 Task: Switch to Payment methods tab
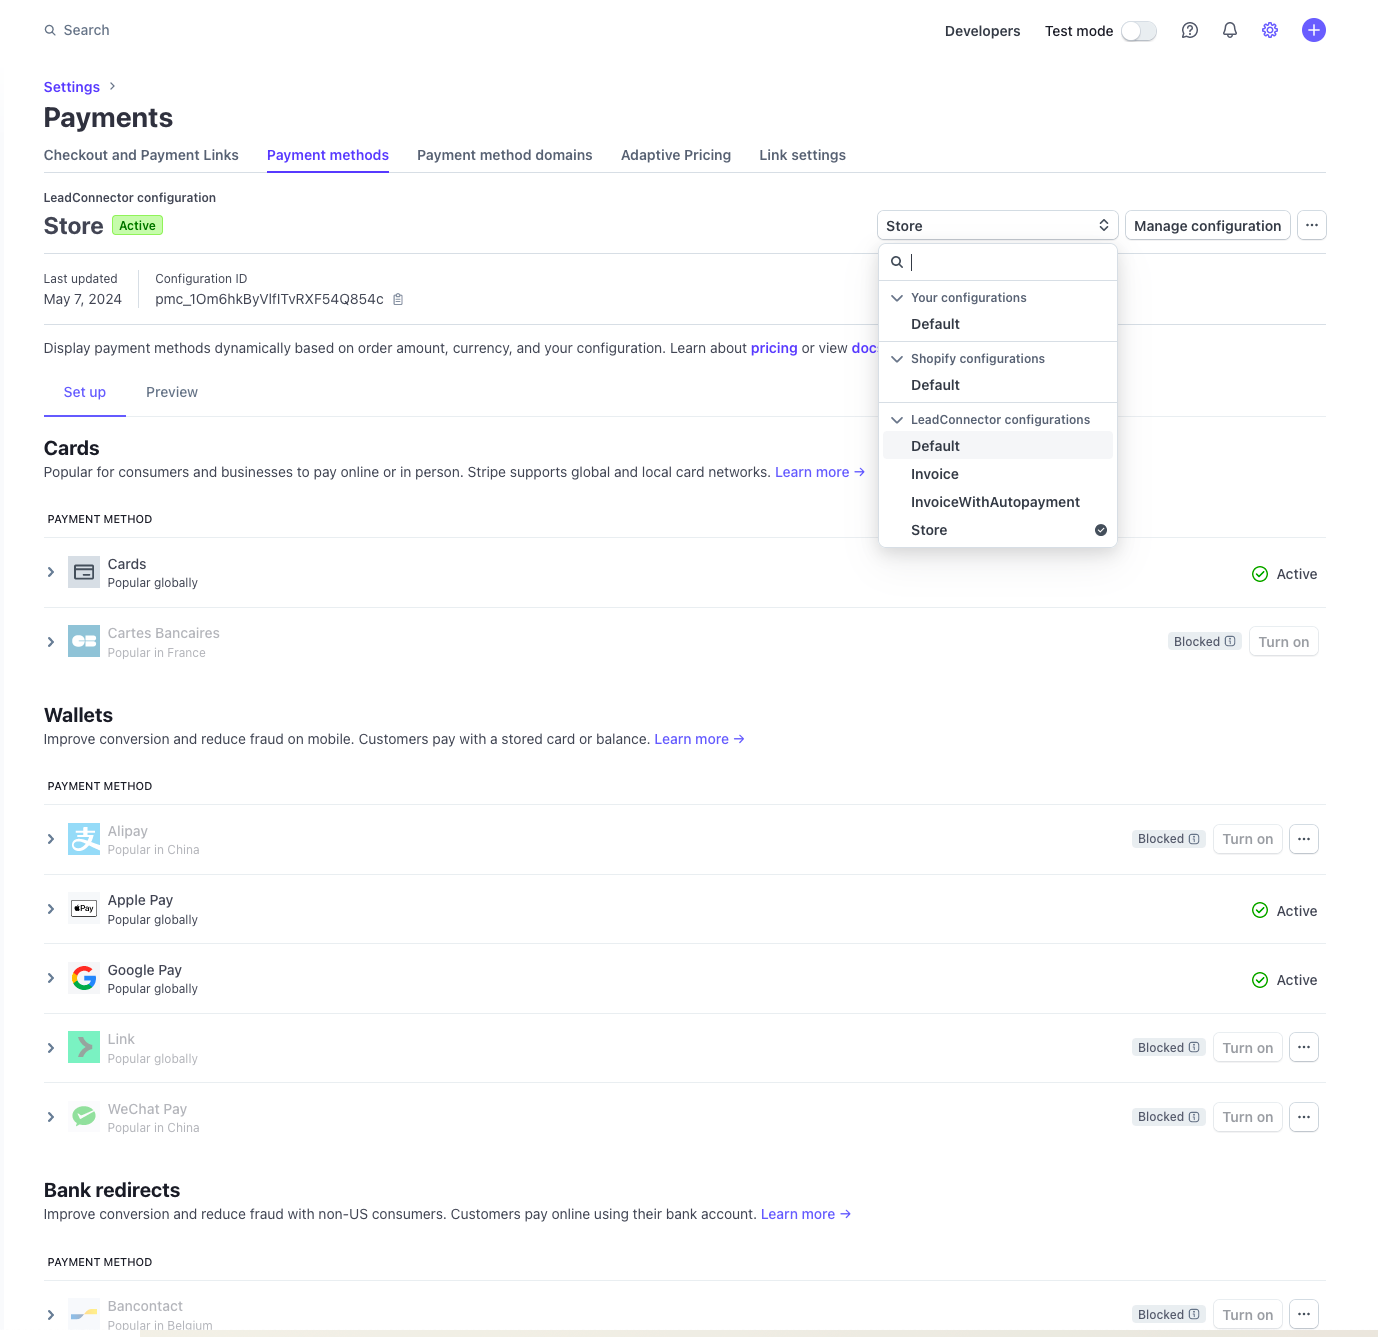click(x=328, y=155)
